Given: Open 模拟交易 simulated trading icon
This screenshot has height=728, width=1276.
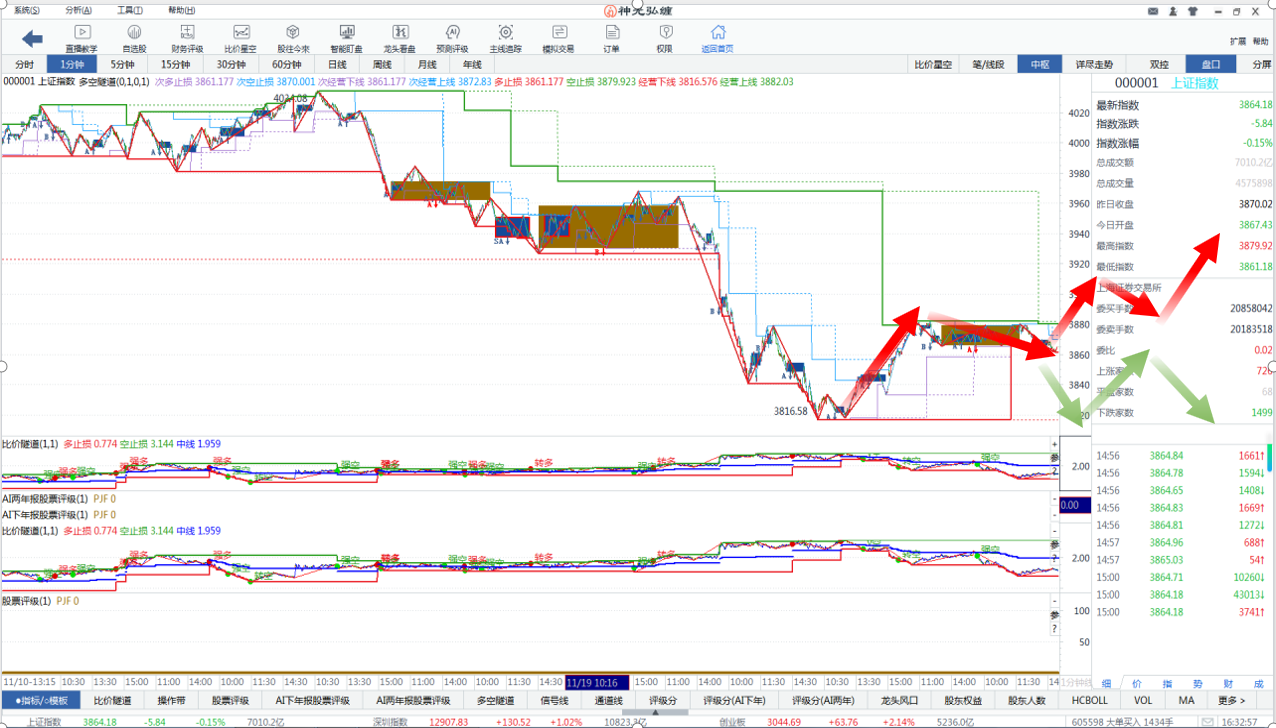Looking at the screenshot, I should coord(558,38).
